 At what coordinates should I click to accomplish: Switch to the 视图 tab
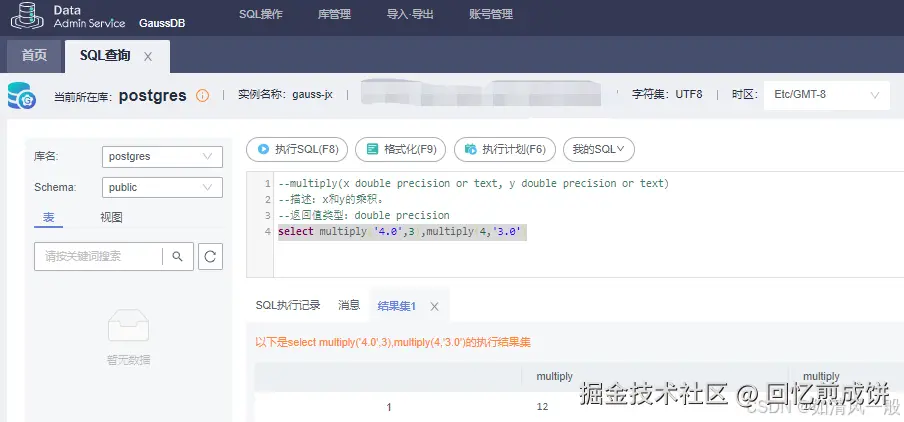coord(111,217)
